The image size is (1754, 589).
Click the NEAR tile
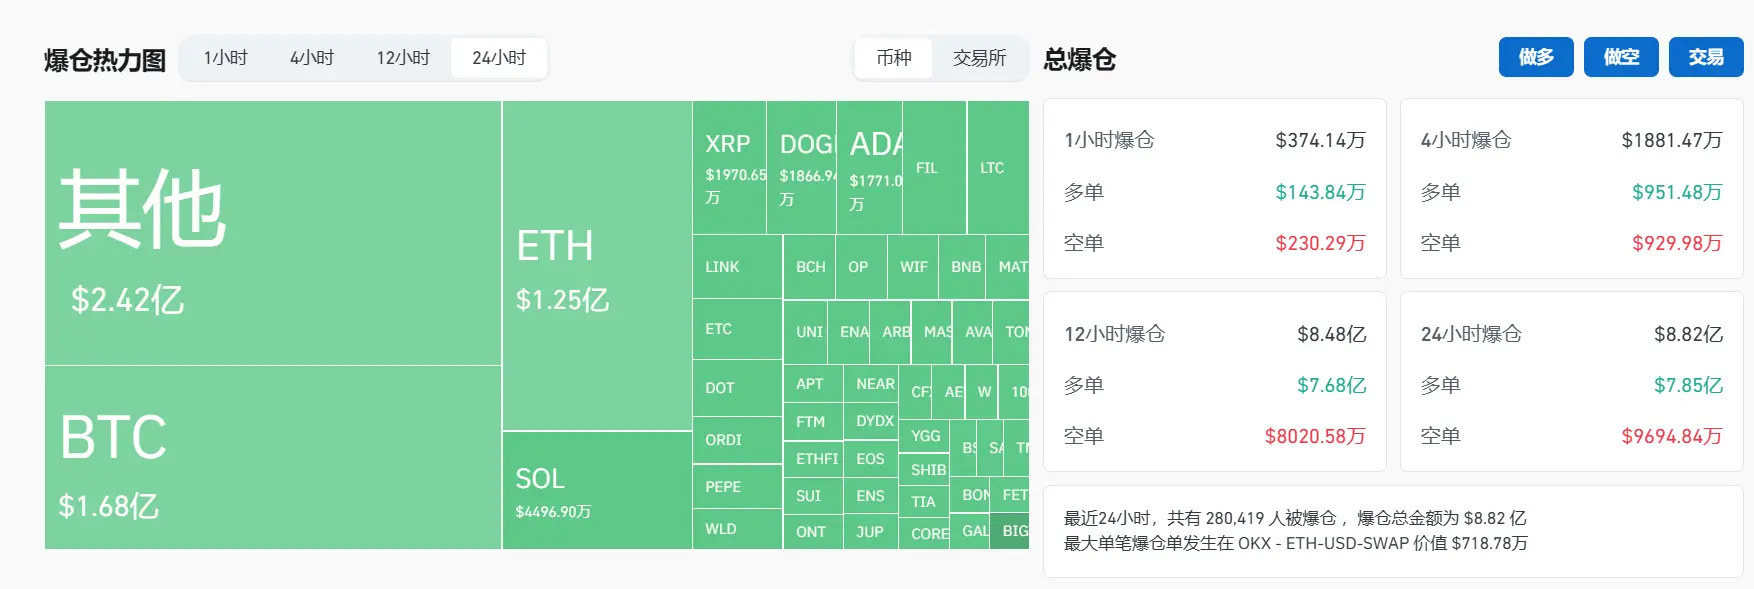pyautogui.click(x=871, y=384)
